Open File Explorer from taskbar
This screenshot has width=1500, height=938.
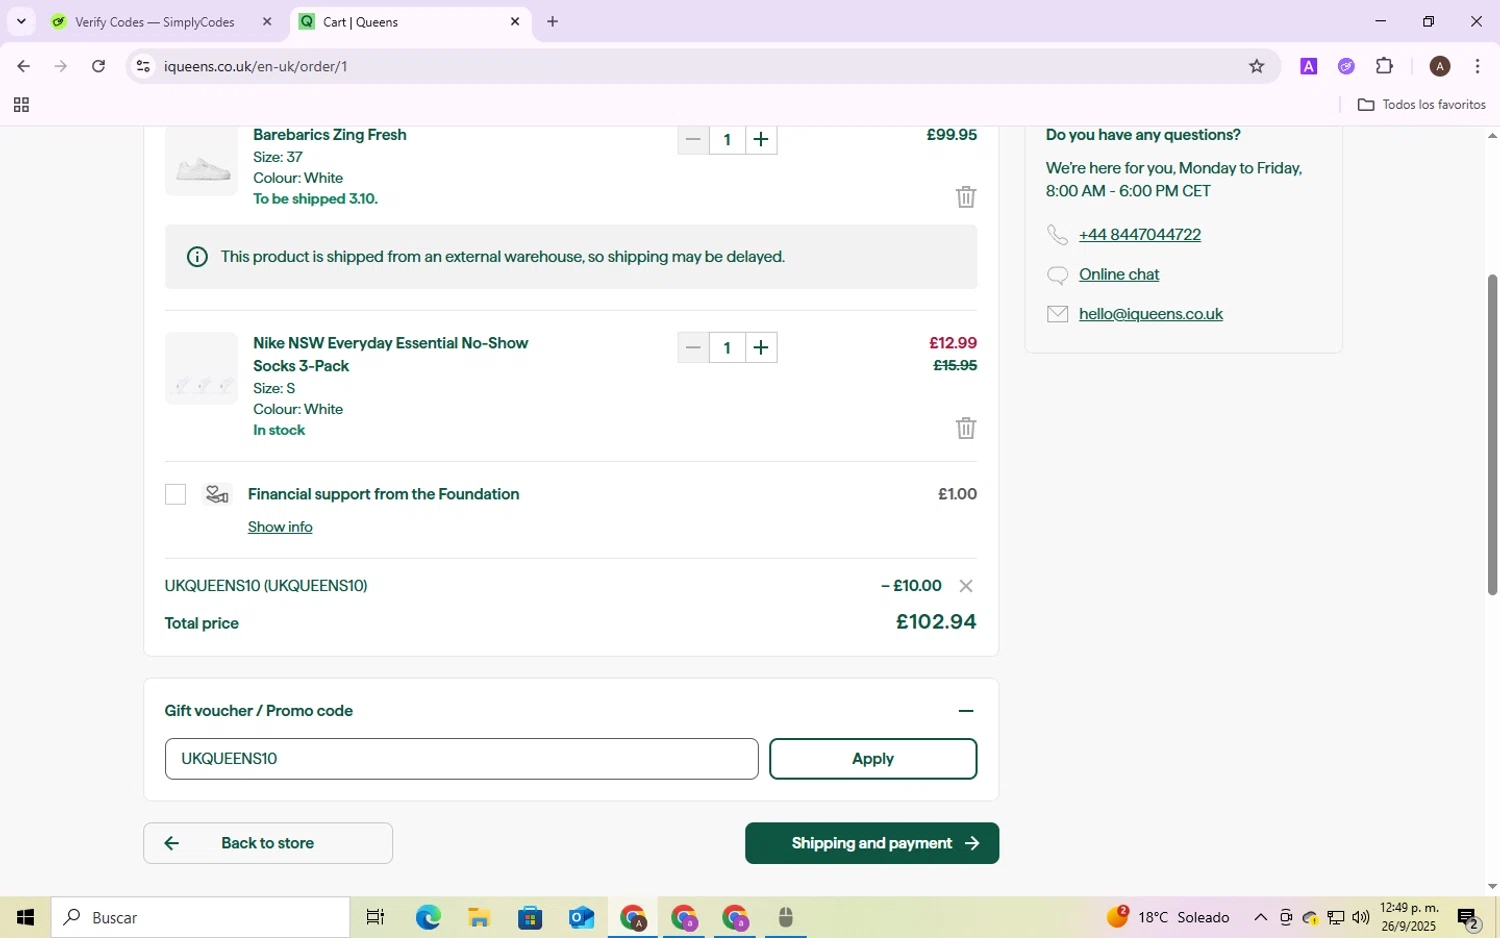(479, 917)
